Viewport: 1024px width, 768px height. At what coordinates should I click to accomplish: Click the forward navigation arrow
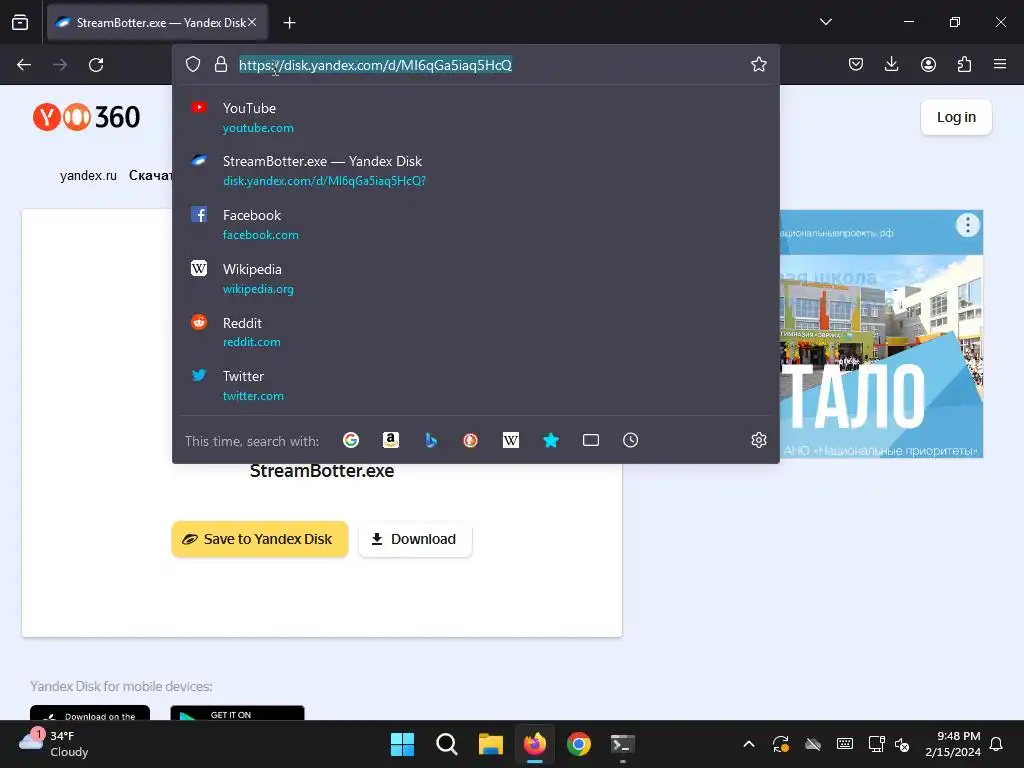[60, 65]
